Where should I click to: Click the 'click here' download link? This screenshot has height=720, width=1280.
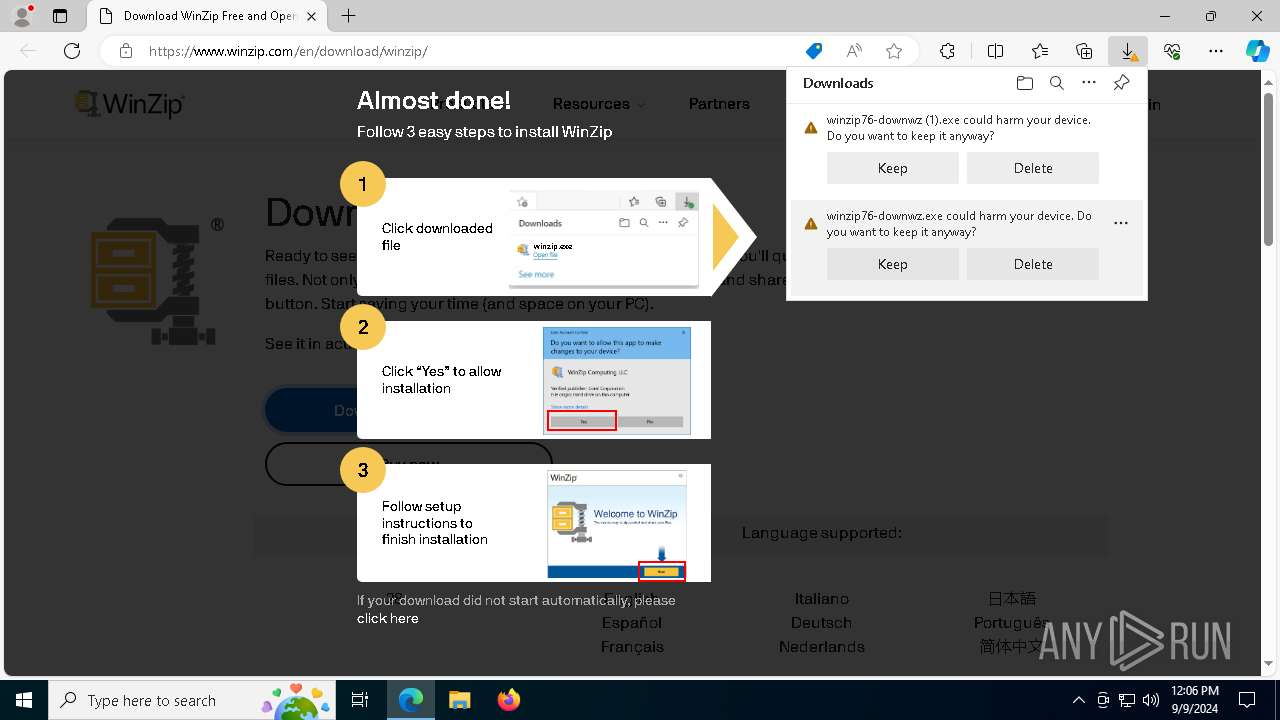(388, 618)
